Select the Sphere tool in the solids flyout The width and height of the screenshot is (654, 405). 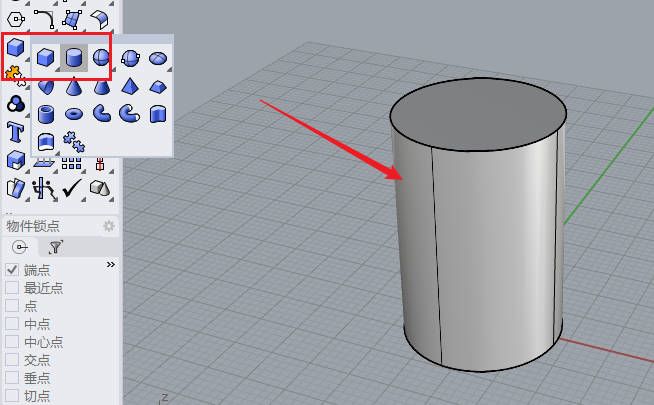pyautogui.click(x=101, y=58)
